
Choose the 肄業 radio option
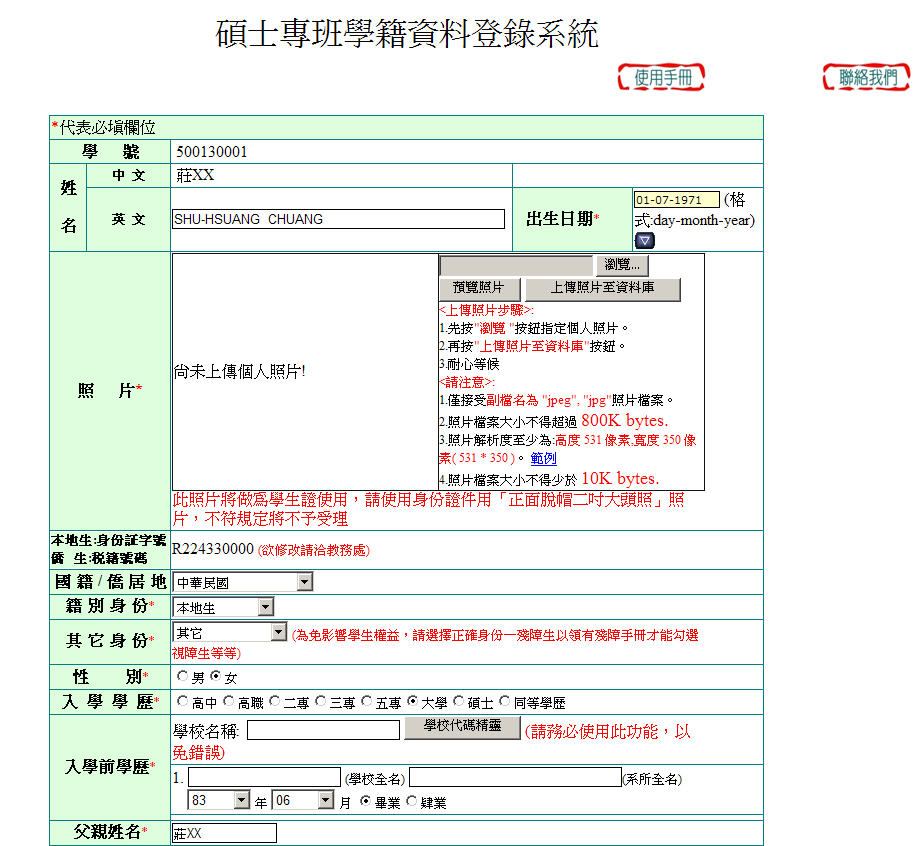pos(412,801)
